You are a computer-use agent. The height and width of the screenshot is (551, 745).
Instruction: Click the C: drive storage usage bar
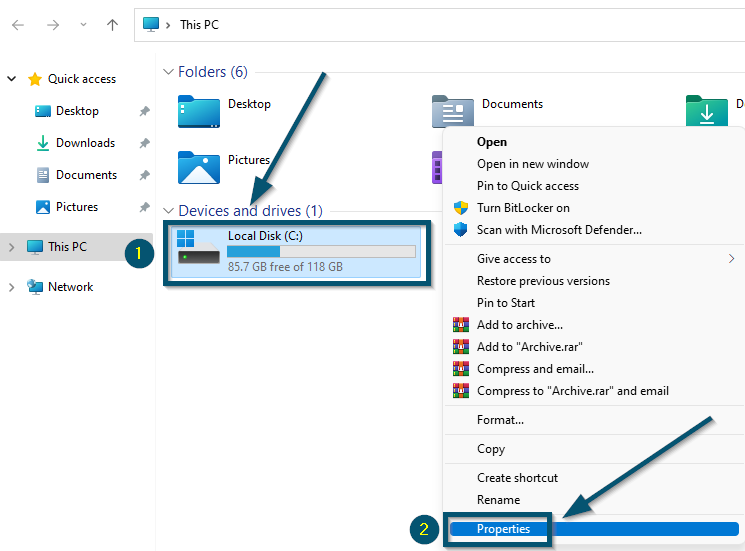point(321,251)
